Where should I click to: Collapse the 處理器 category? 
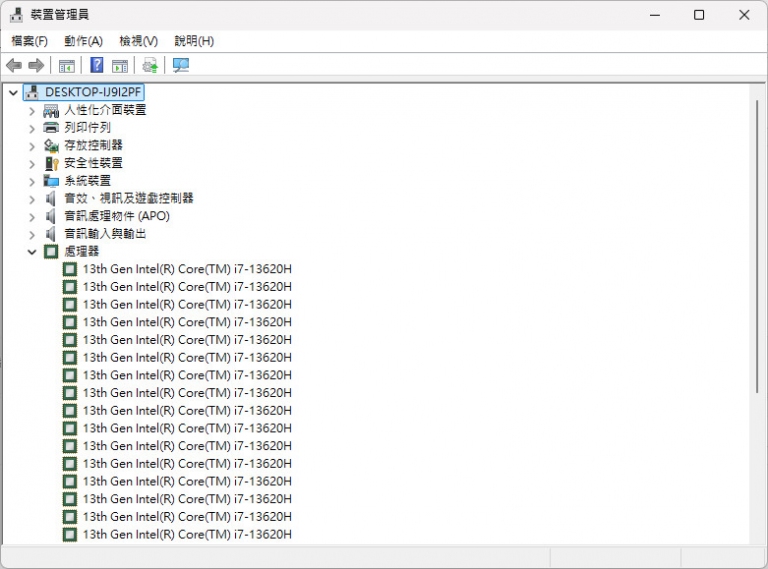pyautogui.click(x=32, y=252)
